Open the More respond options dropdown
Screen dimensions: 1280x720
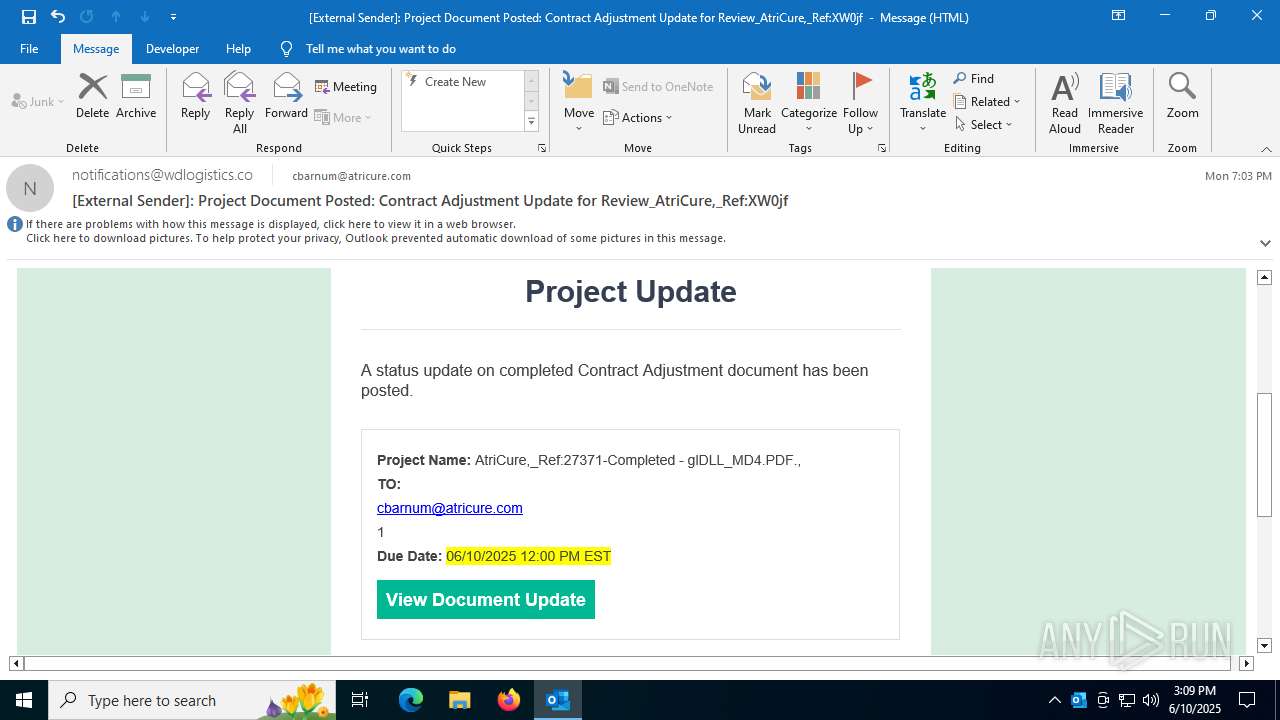[x=343, y=117]
